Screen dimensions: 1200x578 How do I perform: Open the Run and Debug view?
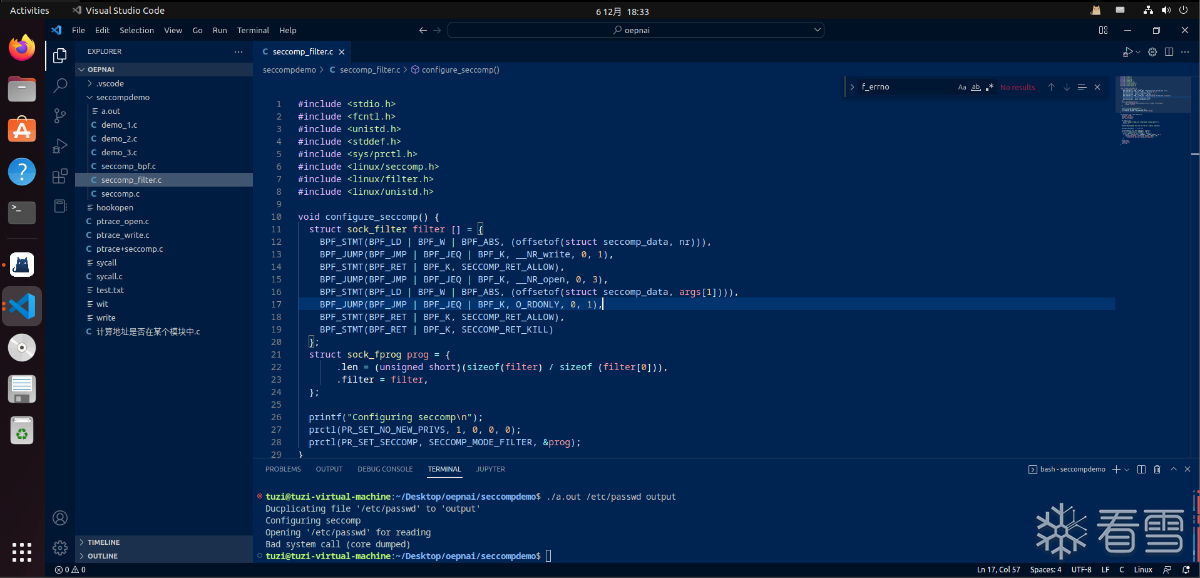pyautogui.click(x=60, y=146)
